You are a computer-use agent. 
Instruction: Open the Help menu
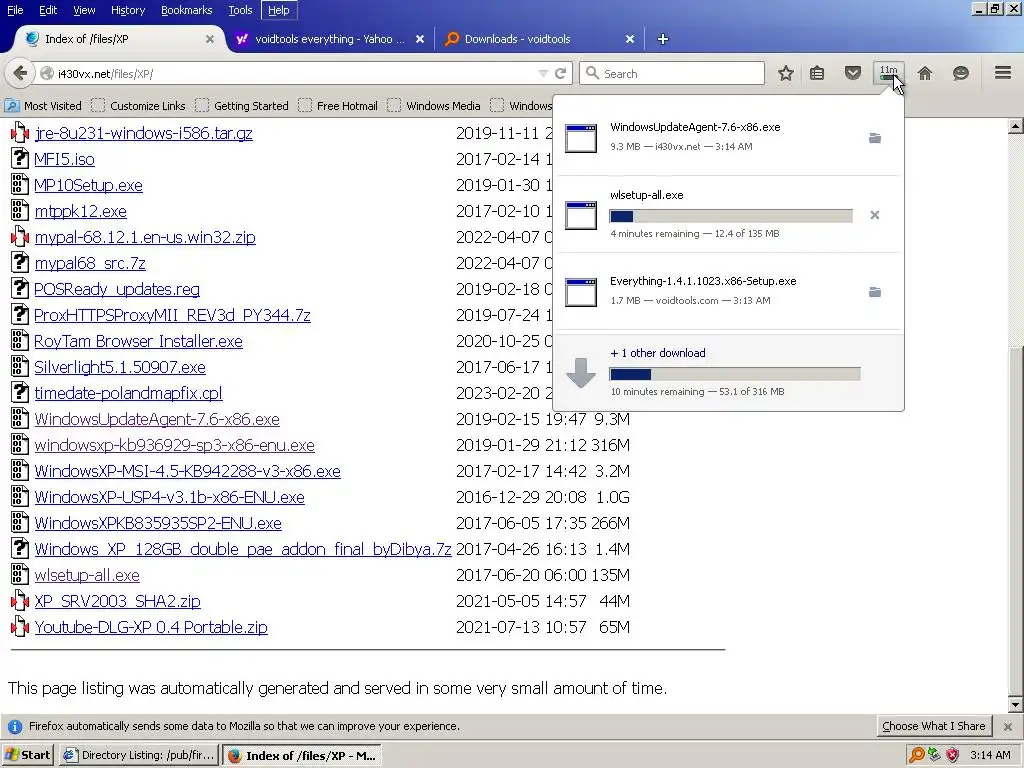point(279,10)
